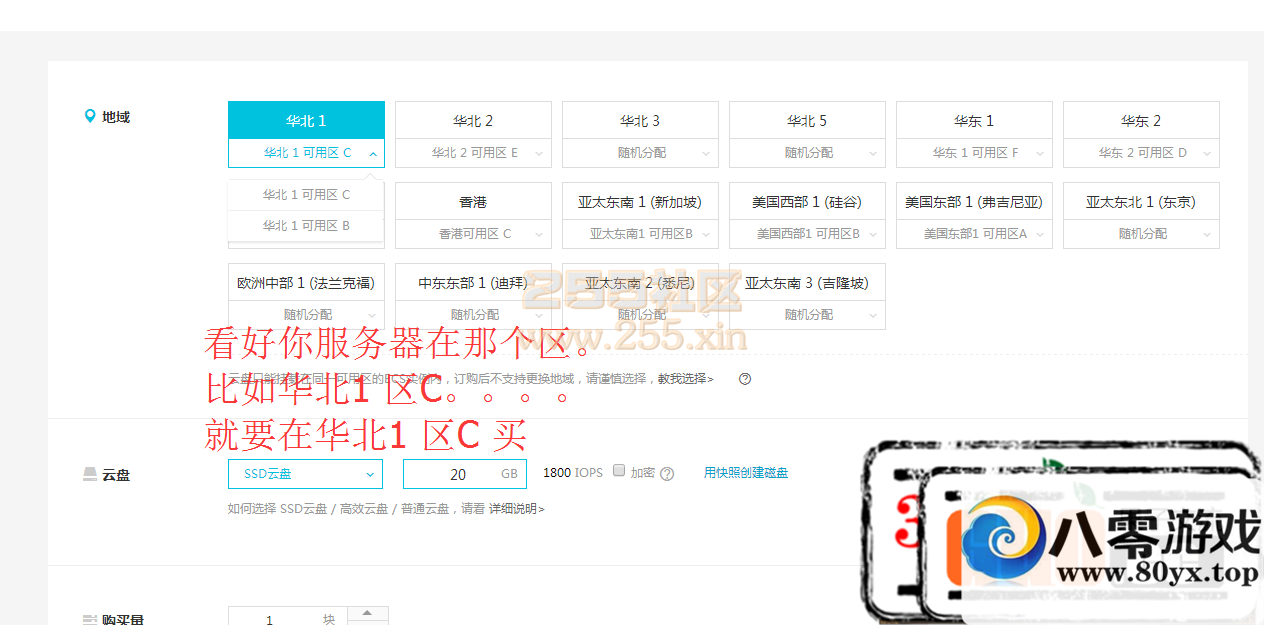Click the 购买量 quantity input field

pyautogui.click(x=288, y=617)
